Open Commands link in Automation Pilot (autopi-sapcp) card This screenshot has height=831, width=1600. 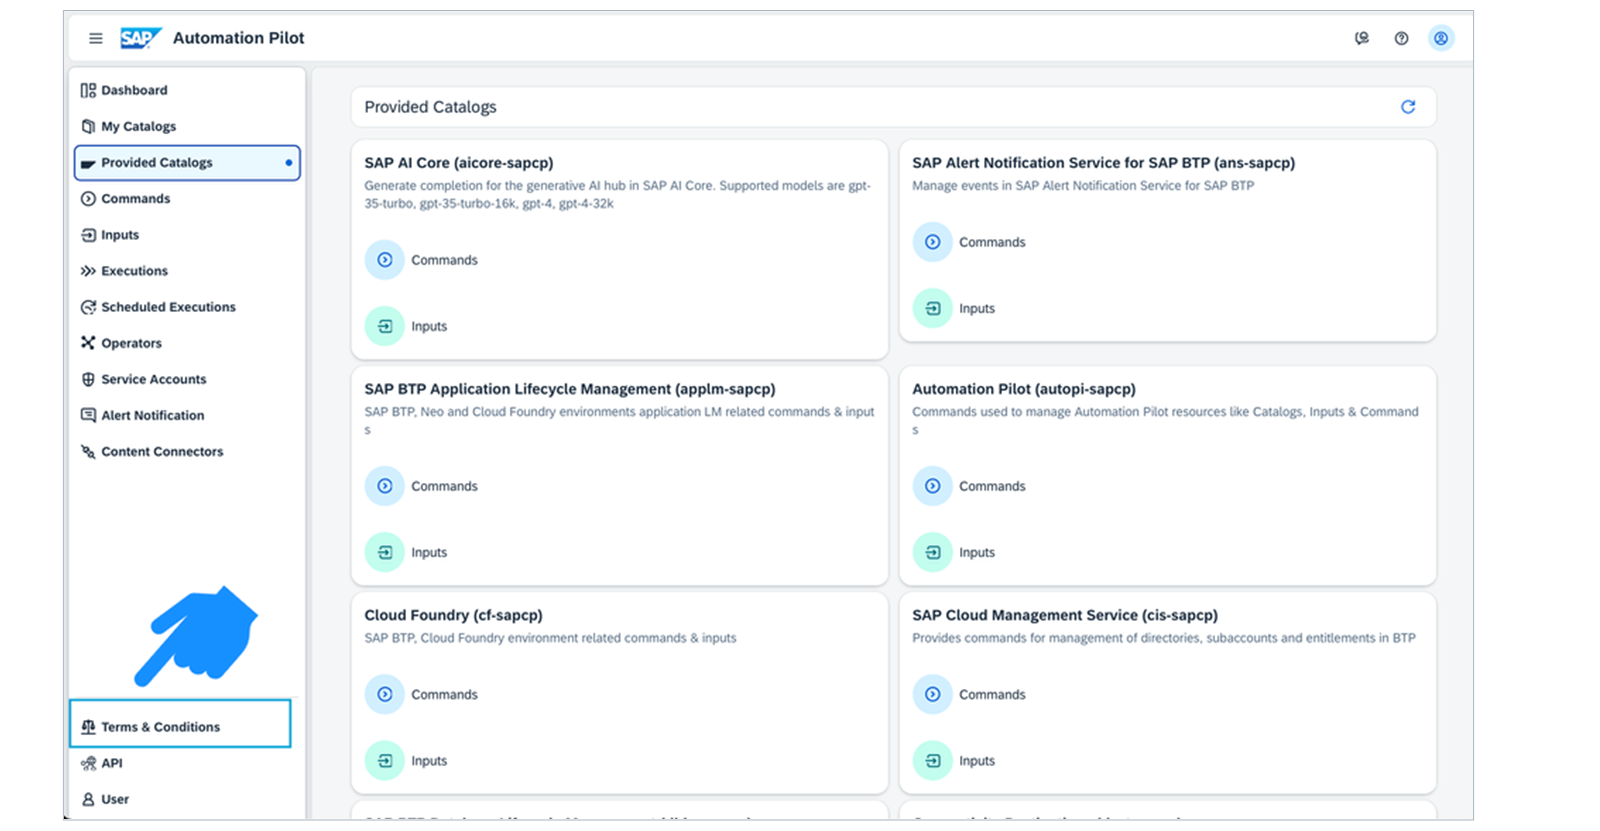[x=992, y=486]
